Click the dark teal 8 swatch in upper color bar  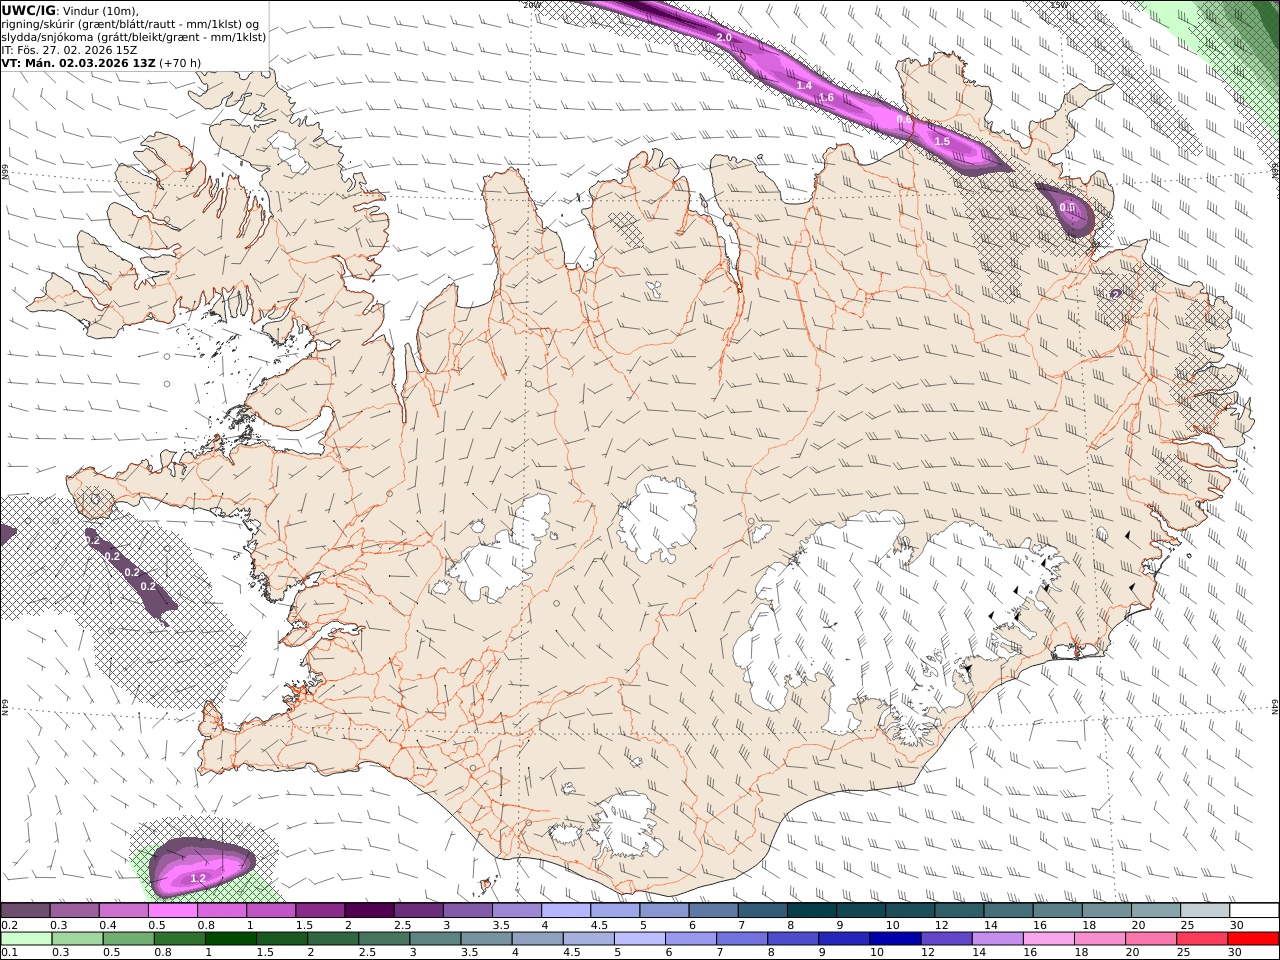[x=812, y=911]
